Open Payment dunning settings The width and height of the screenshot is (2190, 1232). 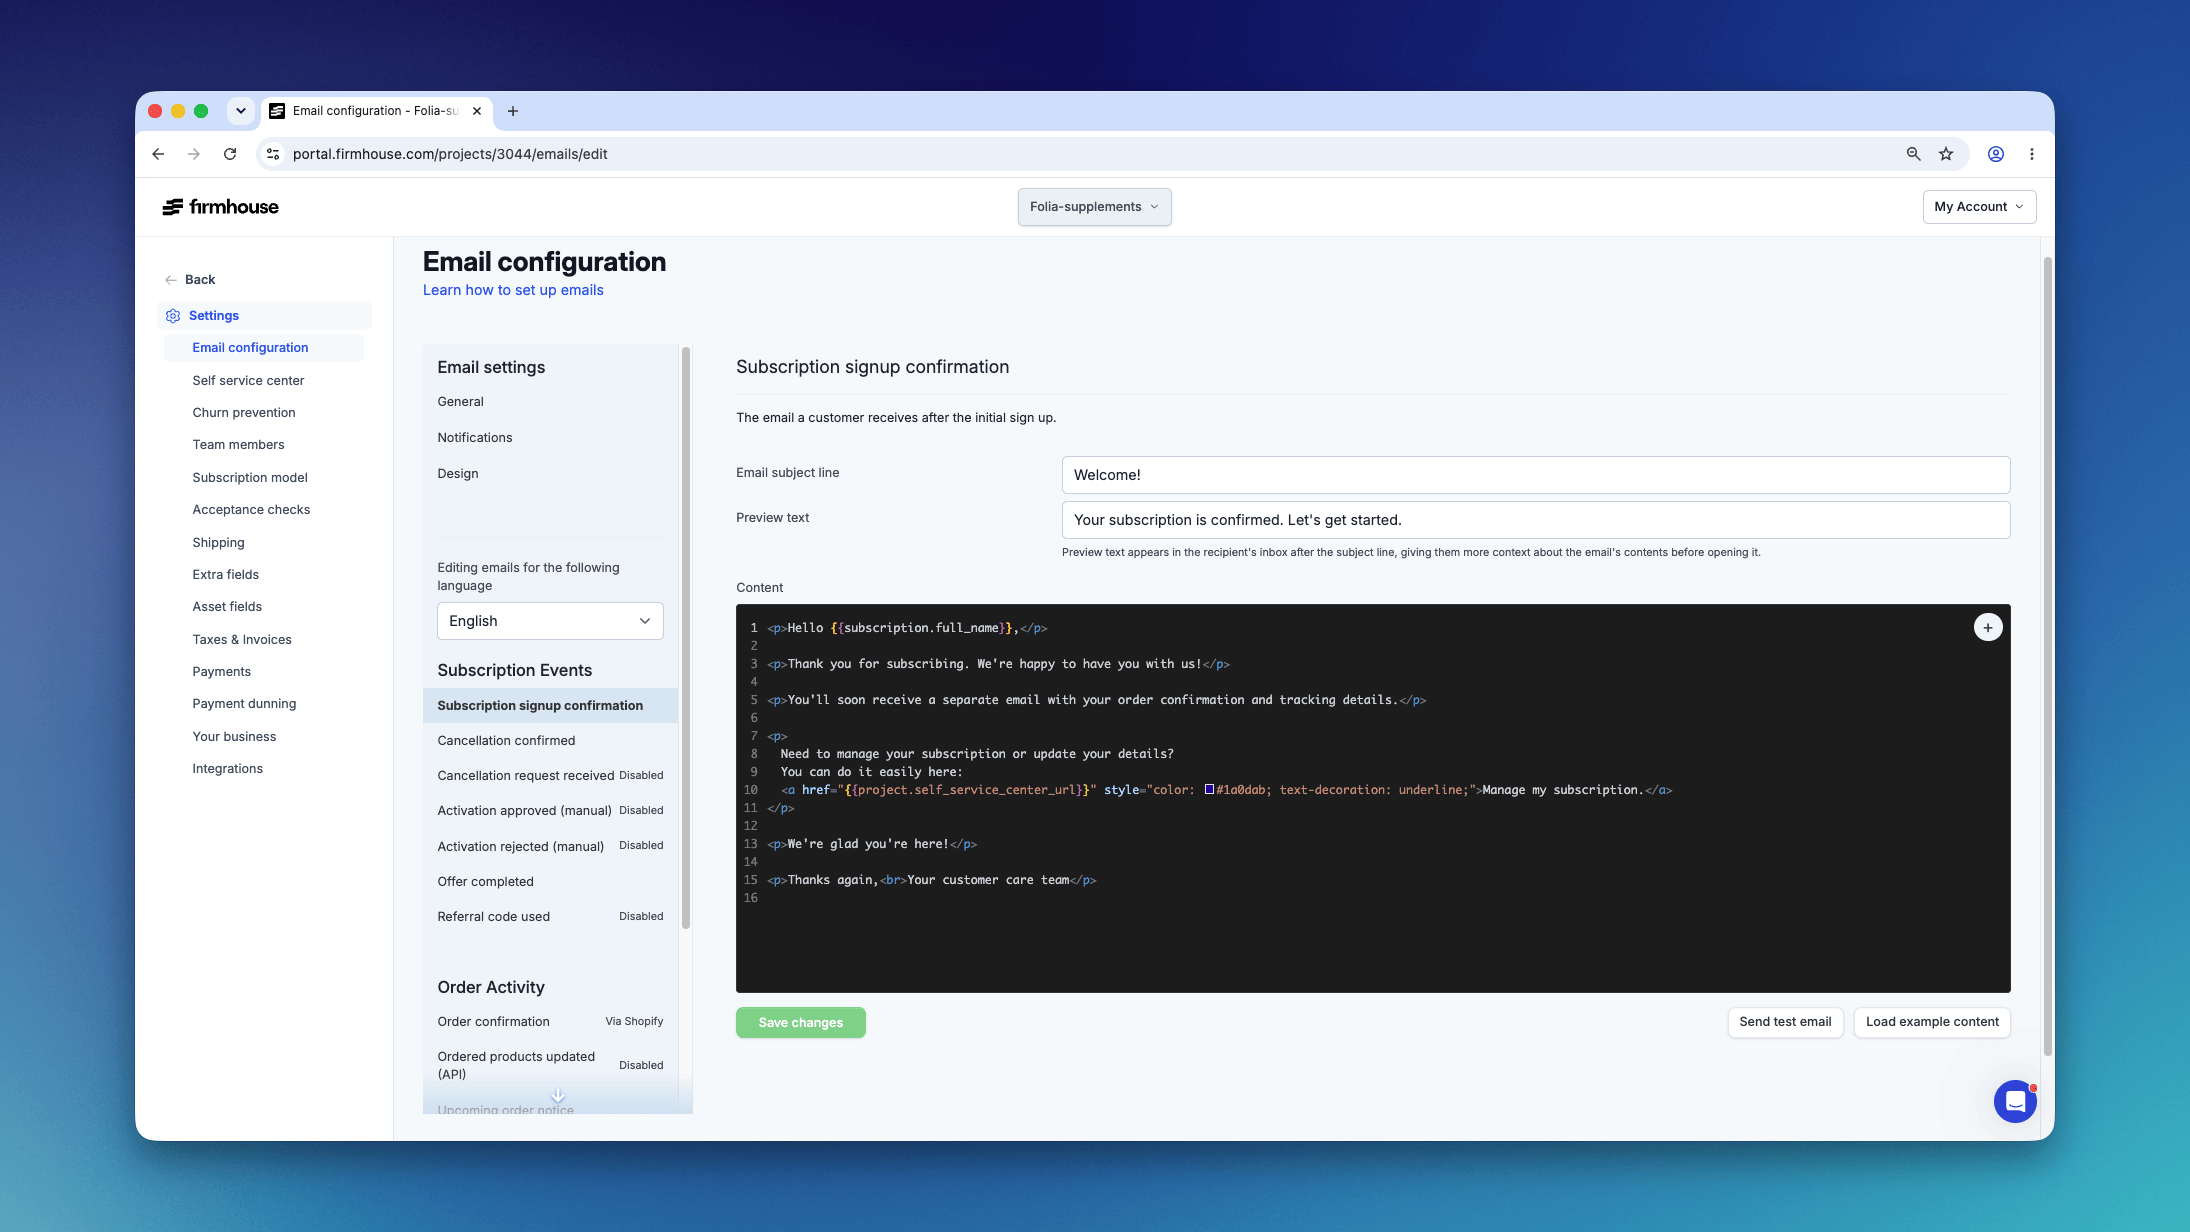(244, 704)
